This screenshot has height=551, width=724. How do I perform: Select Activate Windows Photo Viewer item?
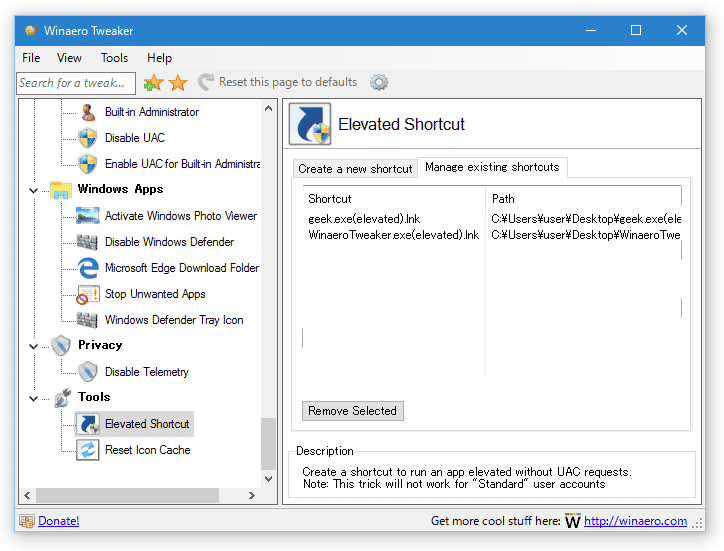pos(181,216)
